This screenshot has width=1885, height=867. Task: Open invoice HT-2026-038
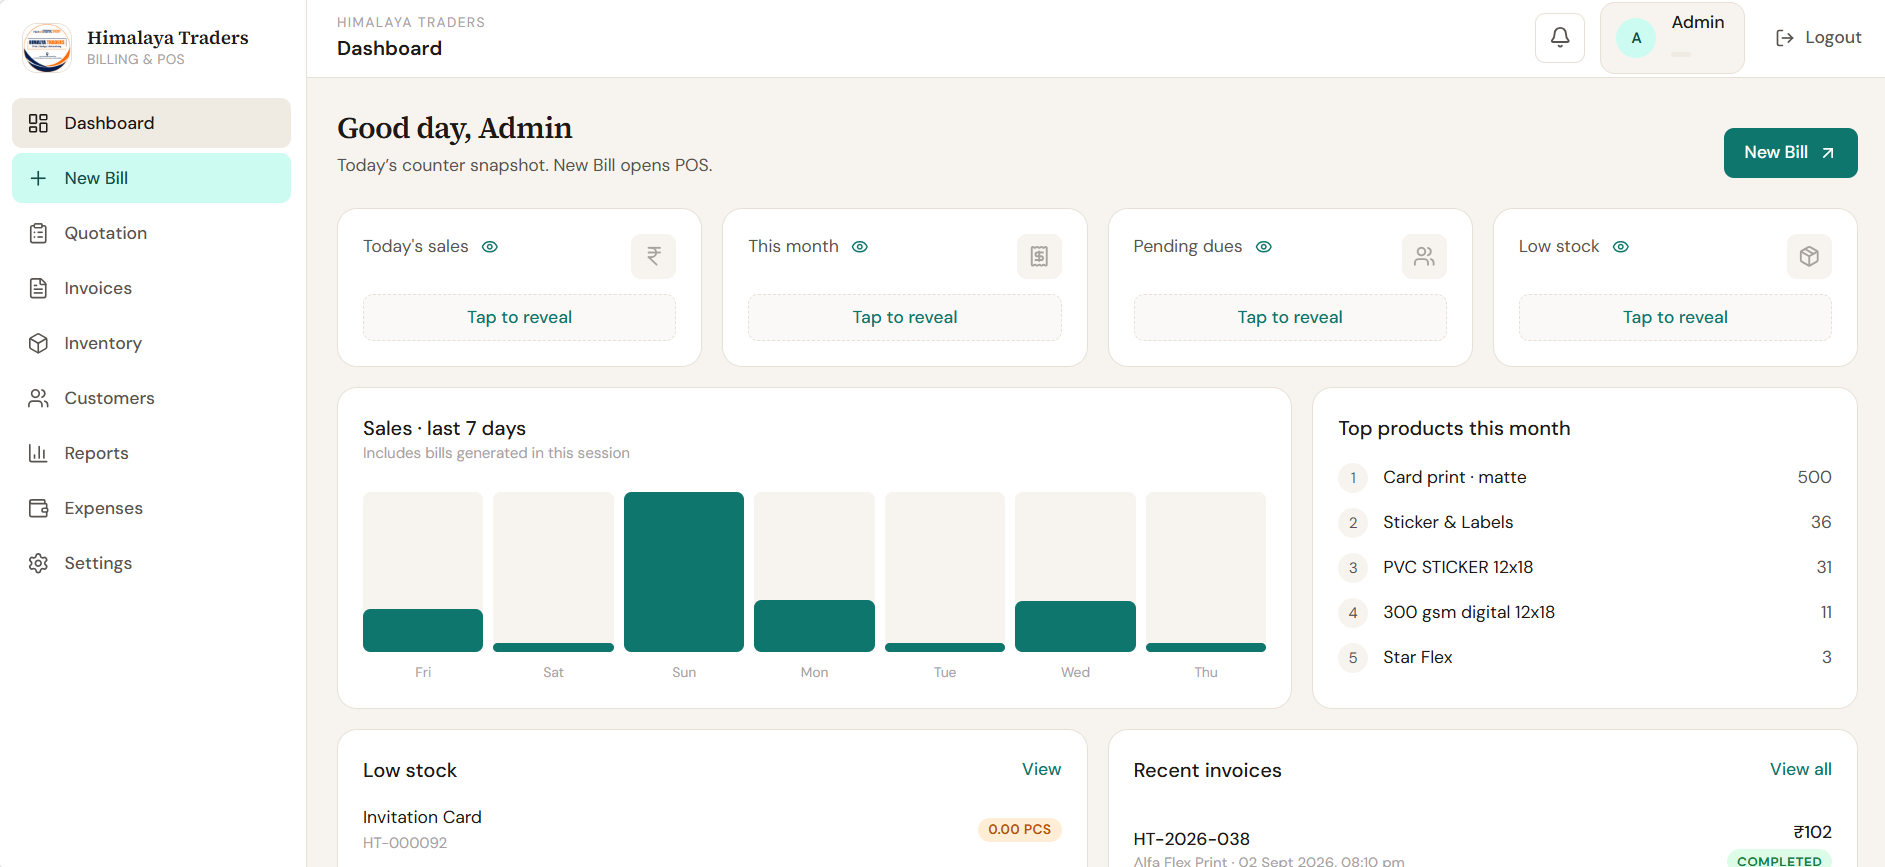tap(1191, 839)
